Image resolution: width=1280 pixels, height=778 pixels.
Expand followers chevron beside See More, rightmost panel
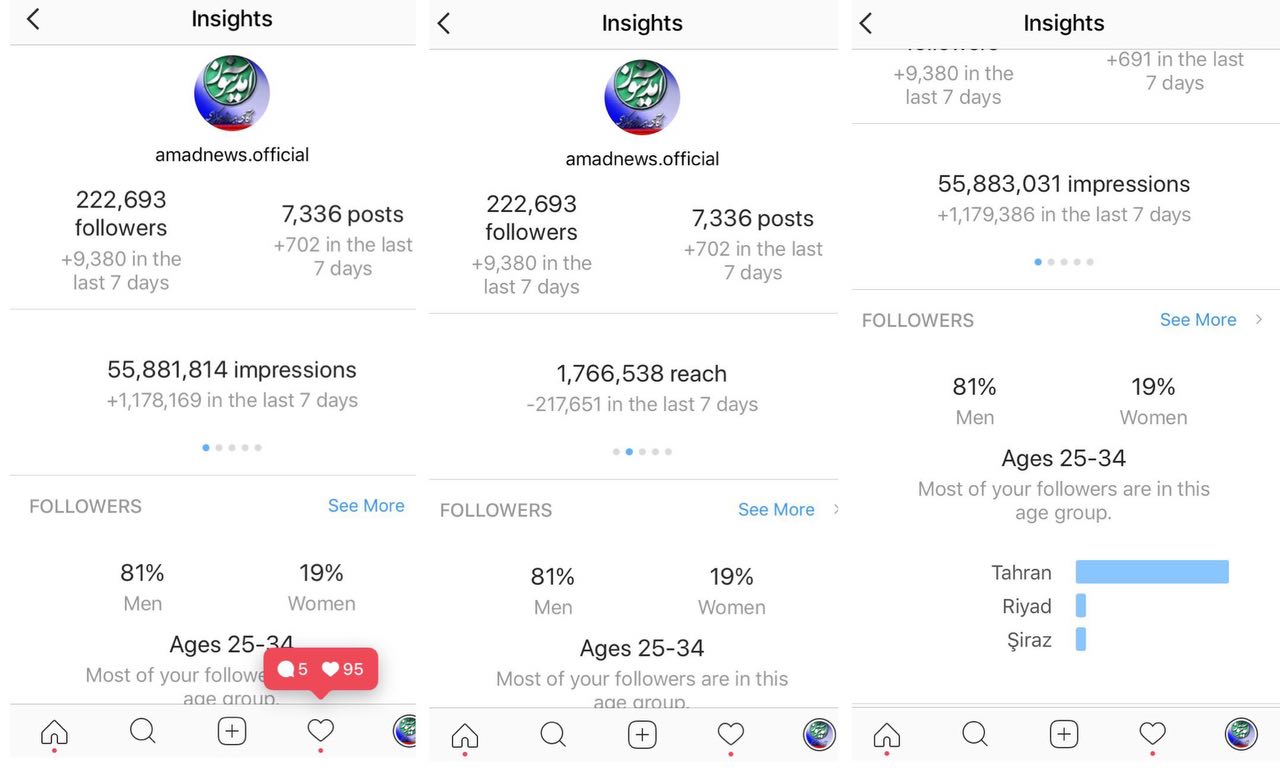click(x=1259, y=320)
